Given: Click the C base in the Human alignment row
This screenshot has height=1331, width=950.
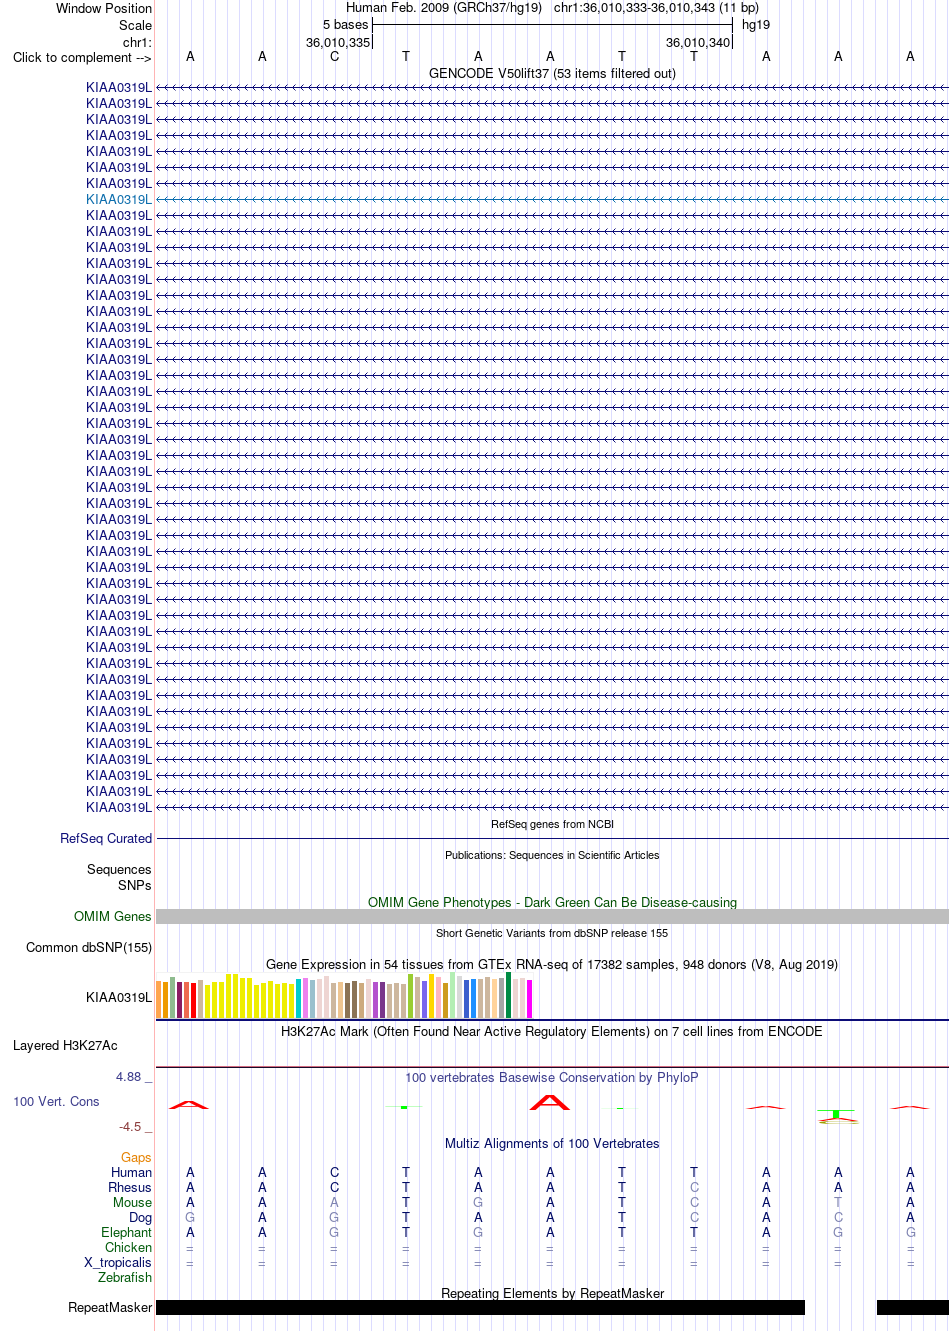Looking at the screenshot, I should [334, 1172].
